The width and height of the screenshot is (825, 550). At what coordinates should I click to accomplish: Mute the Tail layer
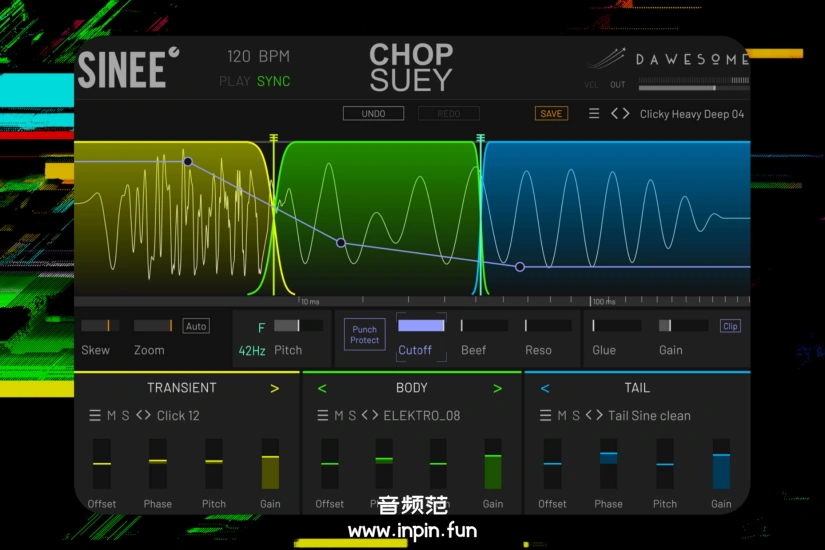click(562, 416)
